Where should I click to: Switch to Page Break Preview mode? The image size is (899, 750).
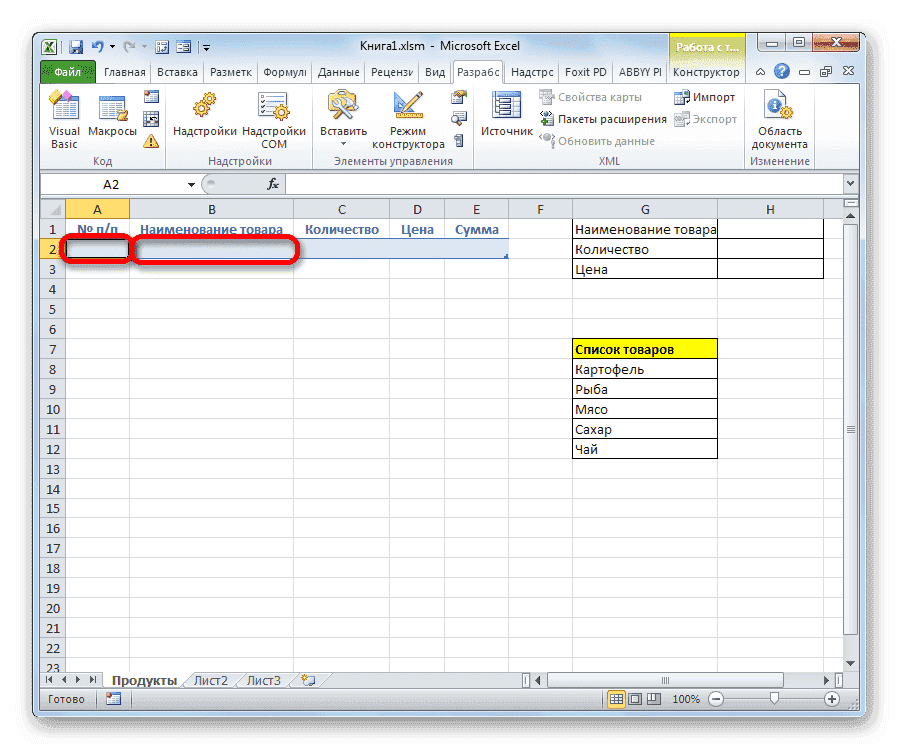pyautogui.click(x=652, y=699)
